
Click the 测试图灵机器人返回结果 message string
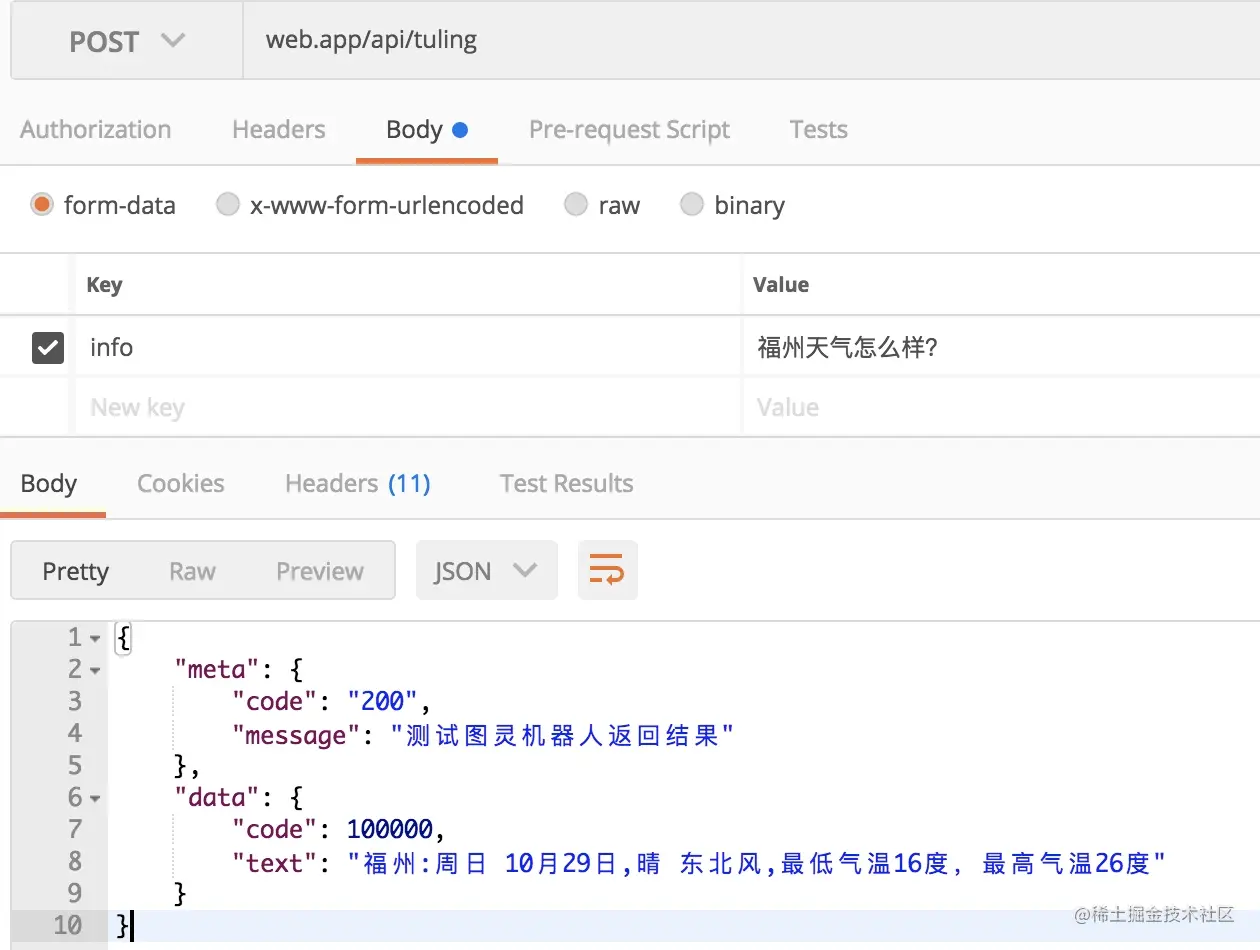(561, 735)
